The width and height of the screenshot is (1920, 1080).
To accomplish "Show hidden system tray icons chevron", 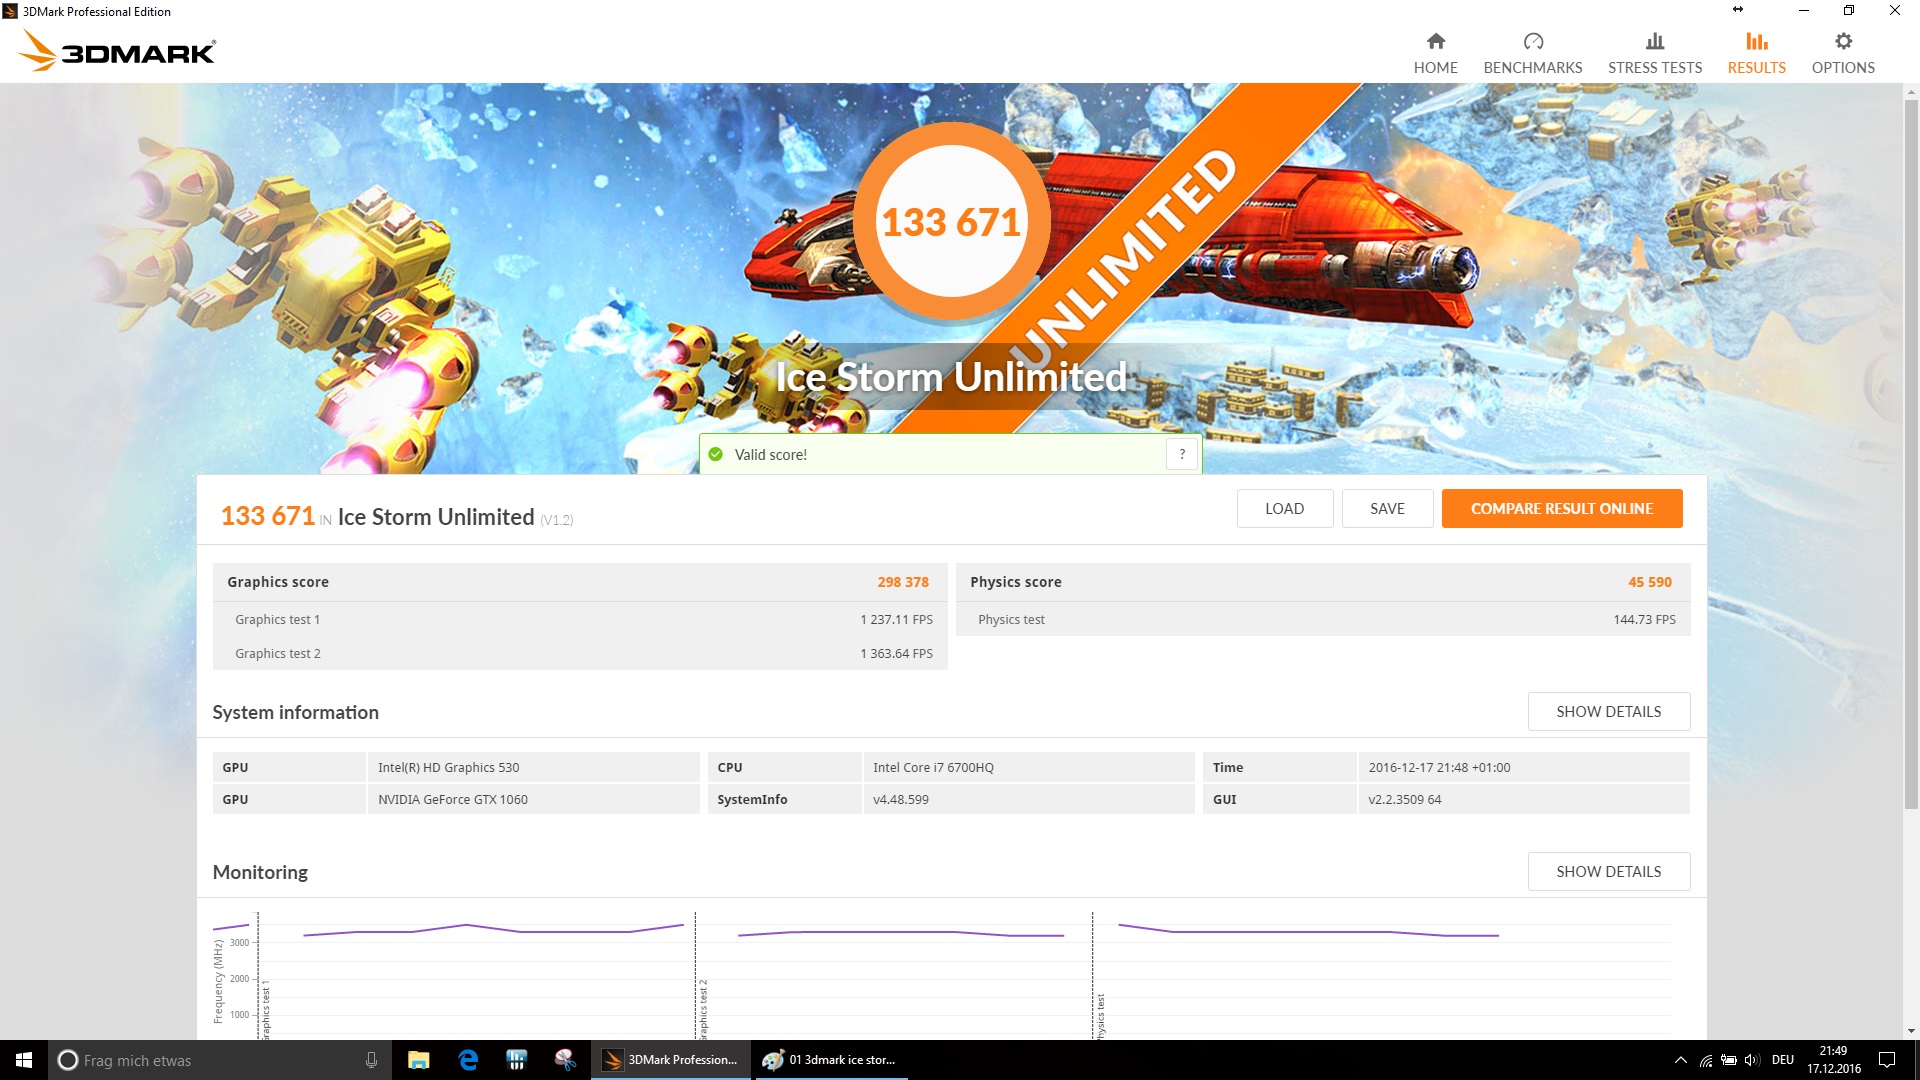I will click(x=1680, y=1060).
